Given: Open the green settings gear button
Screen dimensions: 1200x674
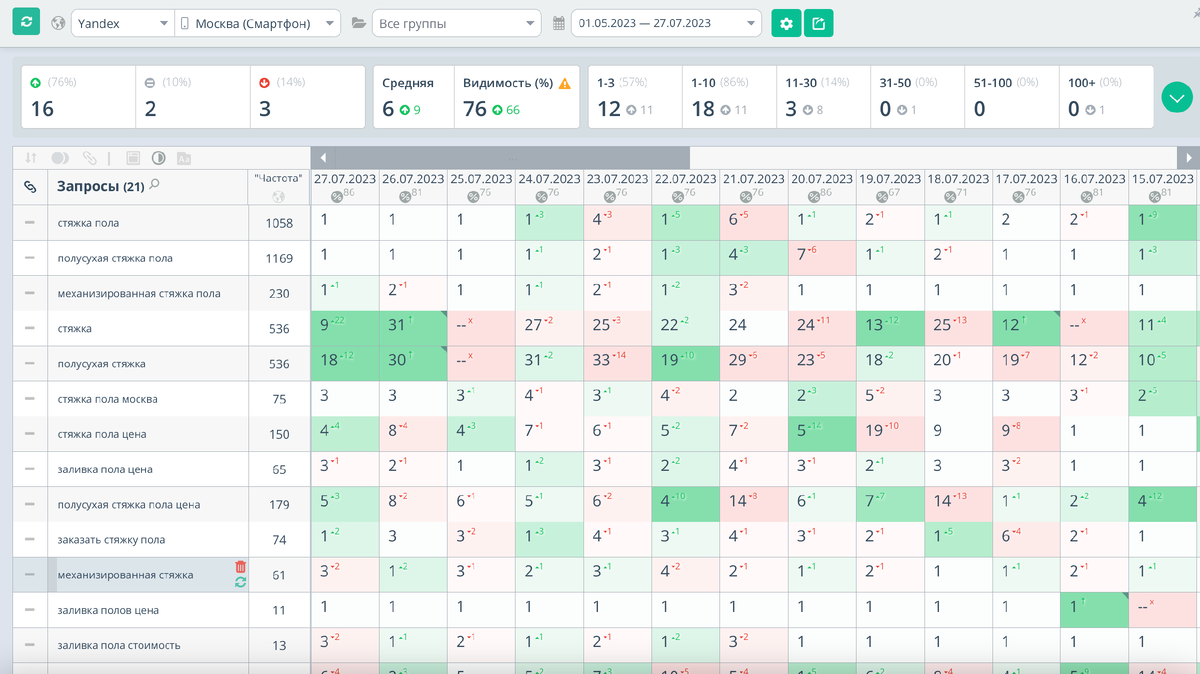Looking at the screenshot, I should point(786,23).
